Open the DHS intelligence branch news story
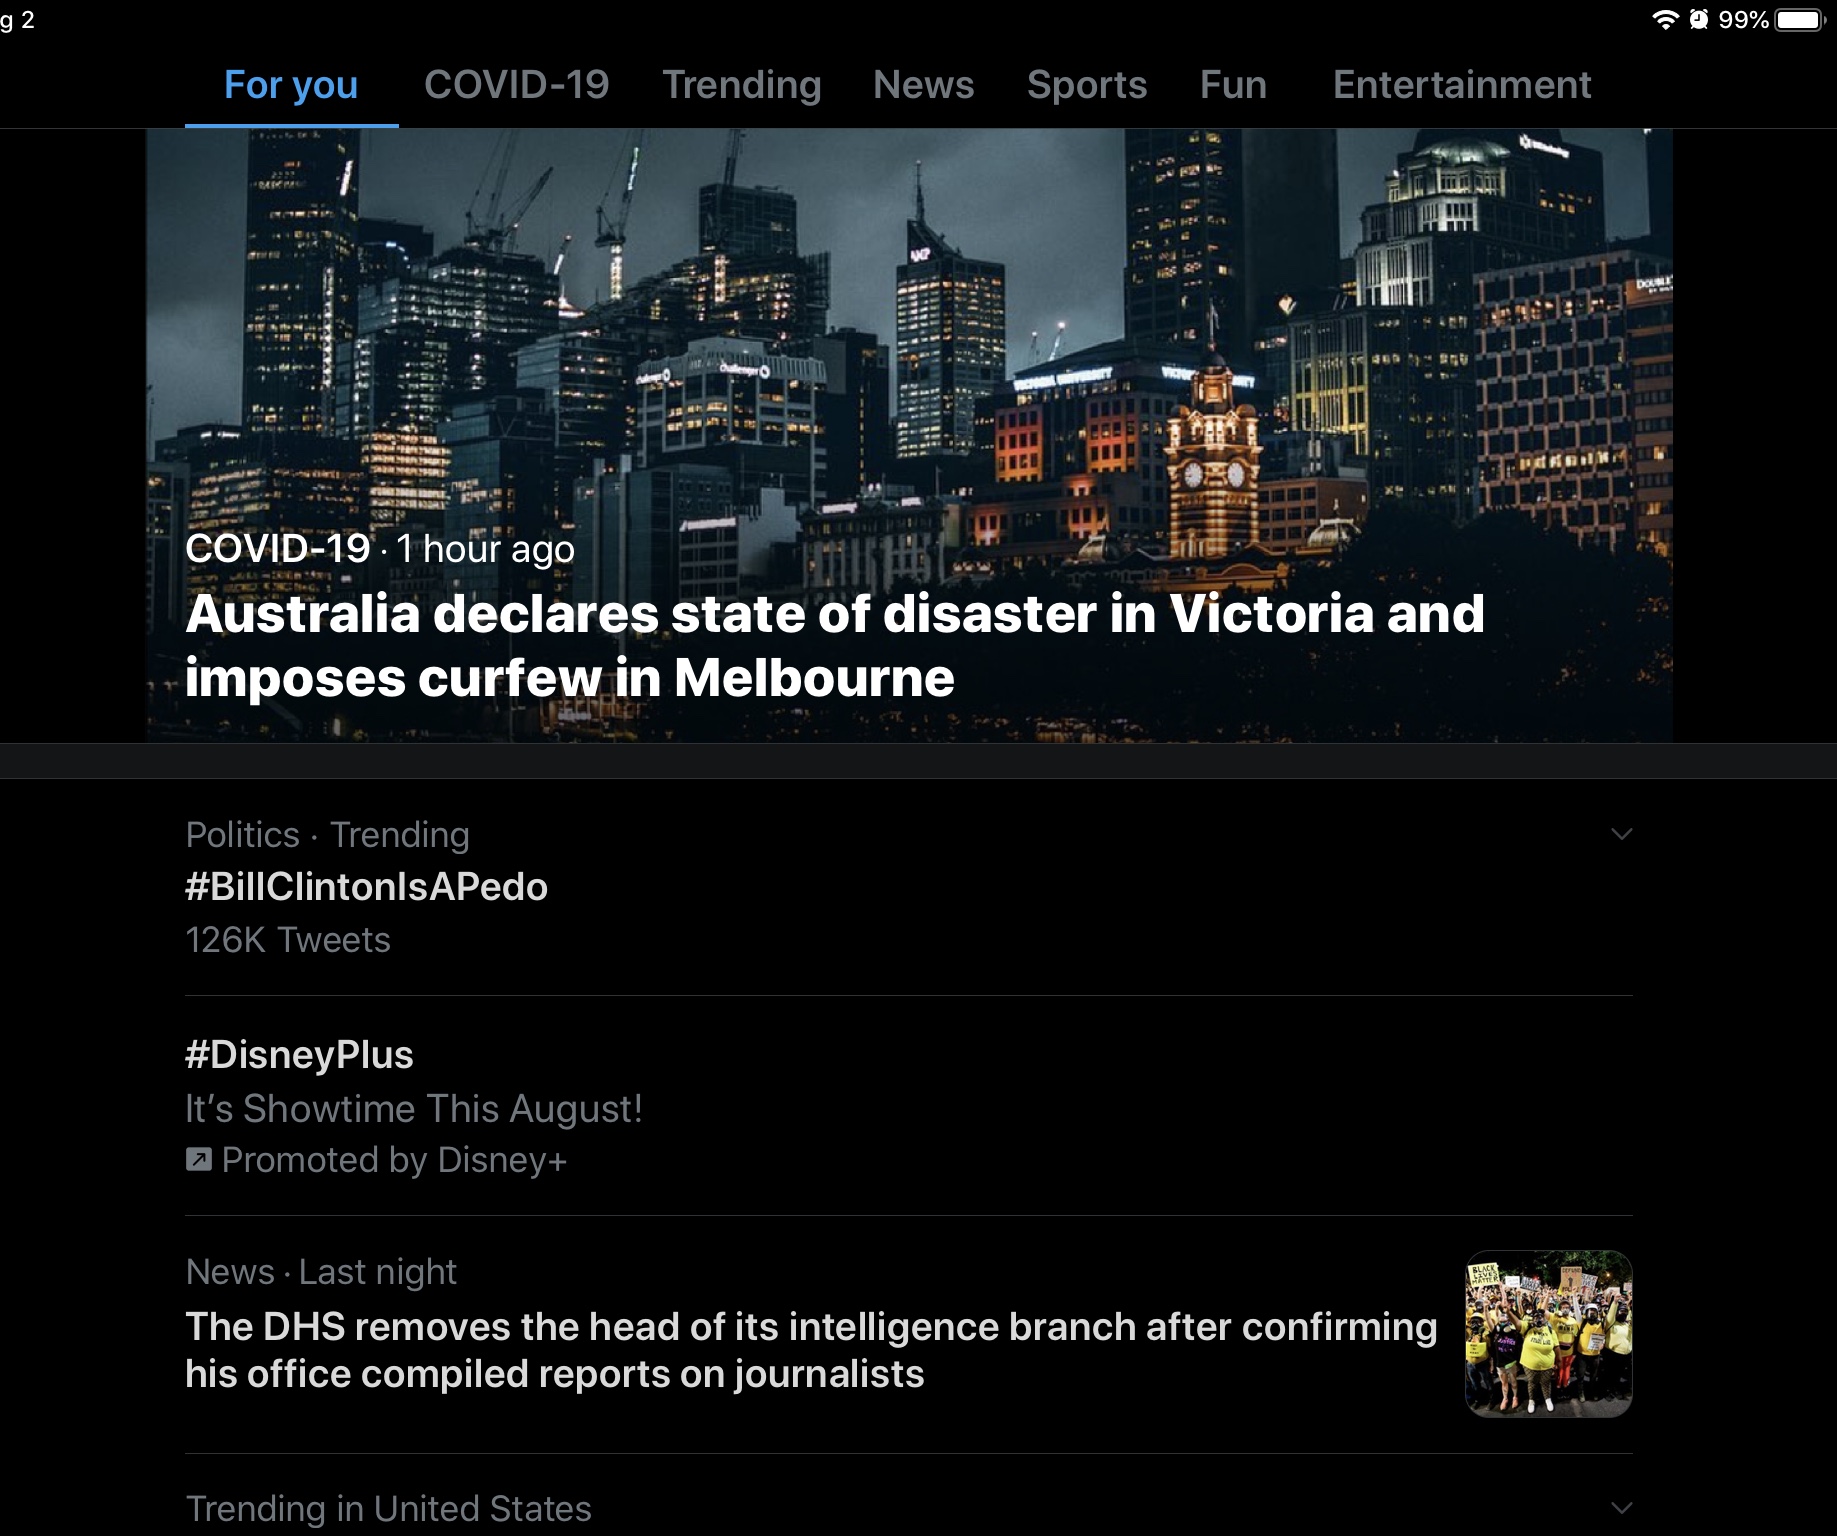 pyautogui.click(x=811, y=1350)
